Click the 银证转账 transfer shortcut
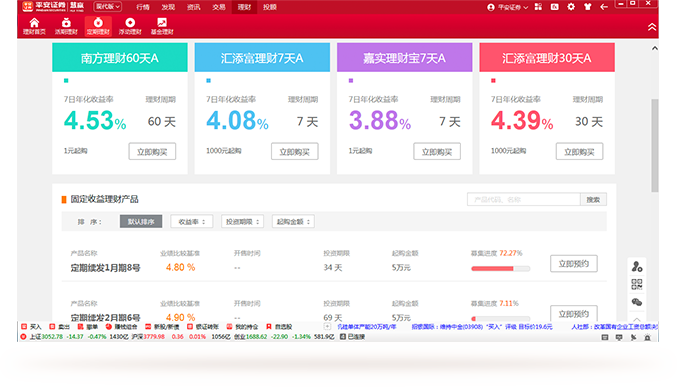This screenshot has height=387, width=677. [203, 327]
